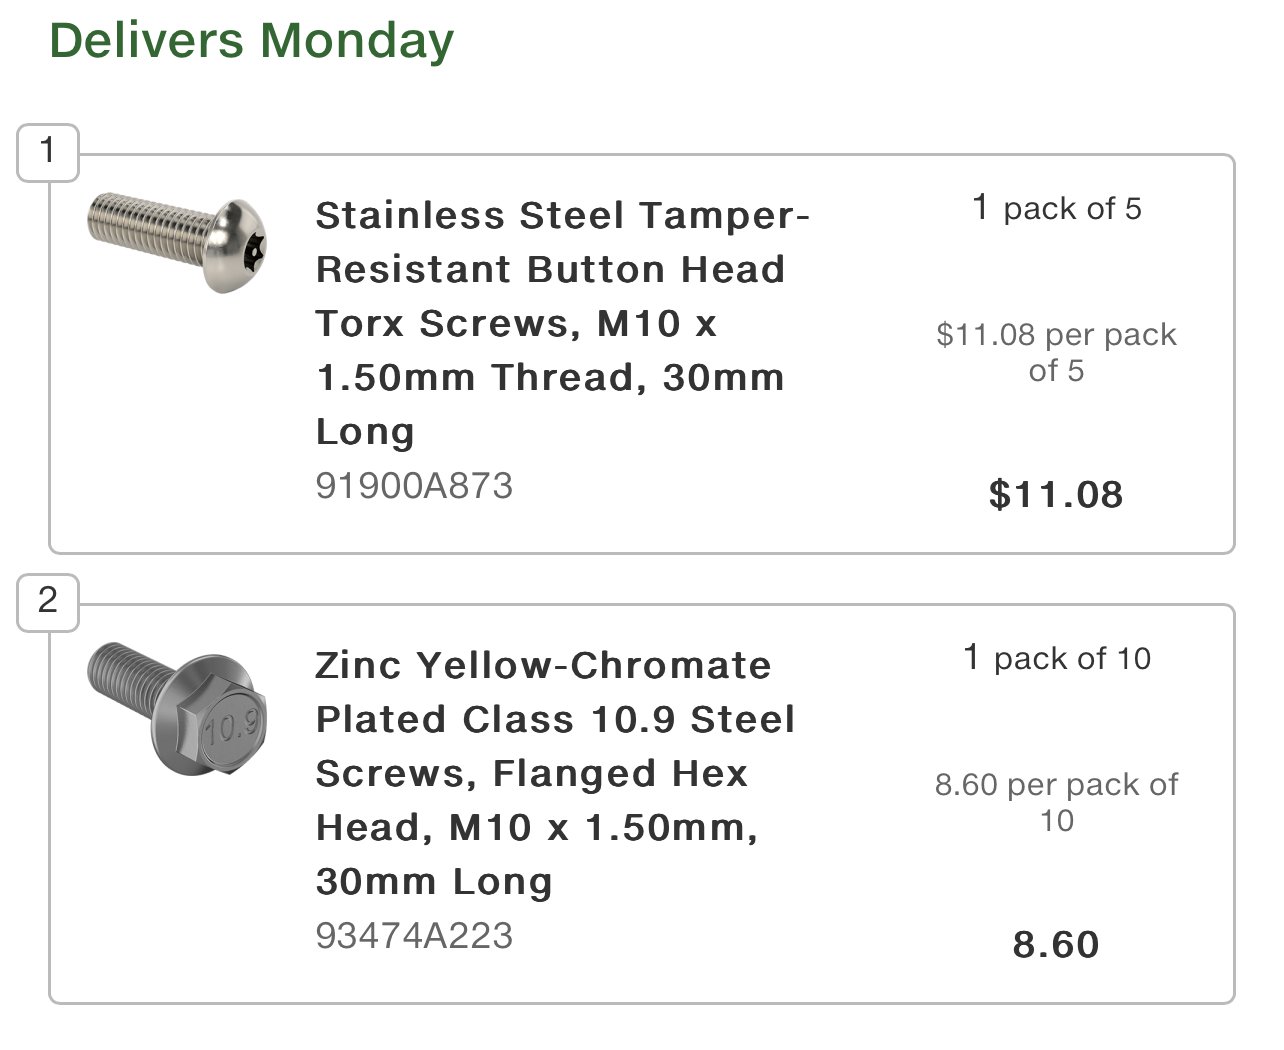This screenshot has height=1050, width=1284.
Task: Open the Torx button head screw thumbnail
Action: 178,243
